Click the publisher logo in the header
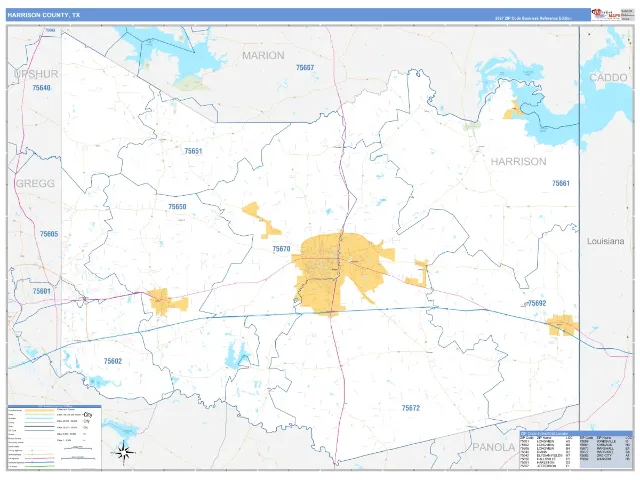 (x=606, y=14)
